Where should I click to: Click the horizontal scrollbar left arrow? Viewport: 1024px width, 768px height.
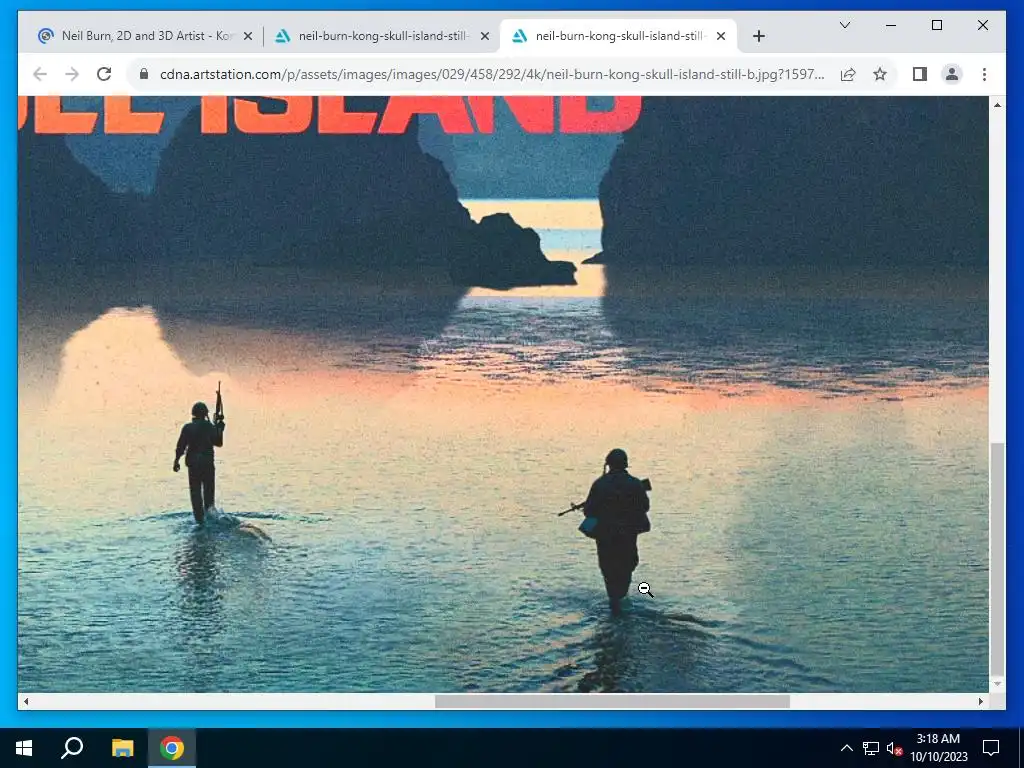click(x=25, y=701)
